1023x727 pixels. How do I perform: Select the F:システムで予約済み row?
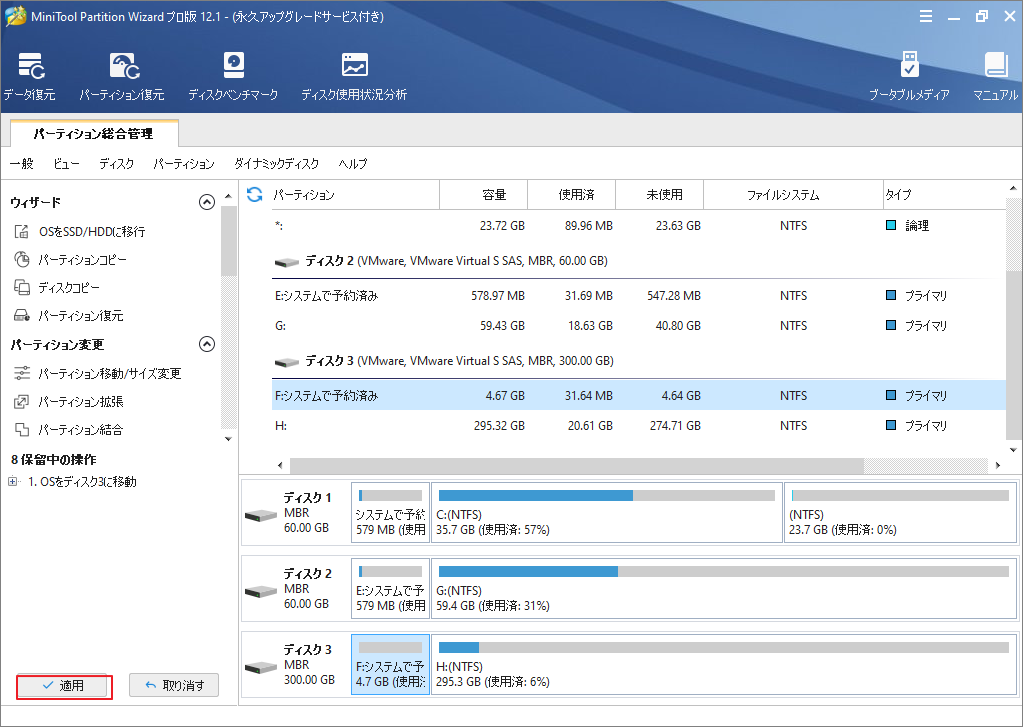[x=639, y=395]
